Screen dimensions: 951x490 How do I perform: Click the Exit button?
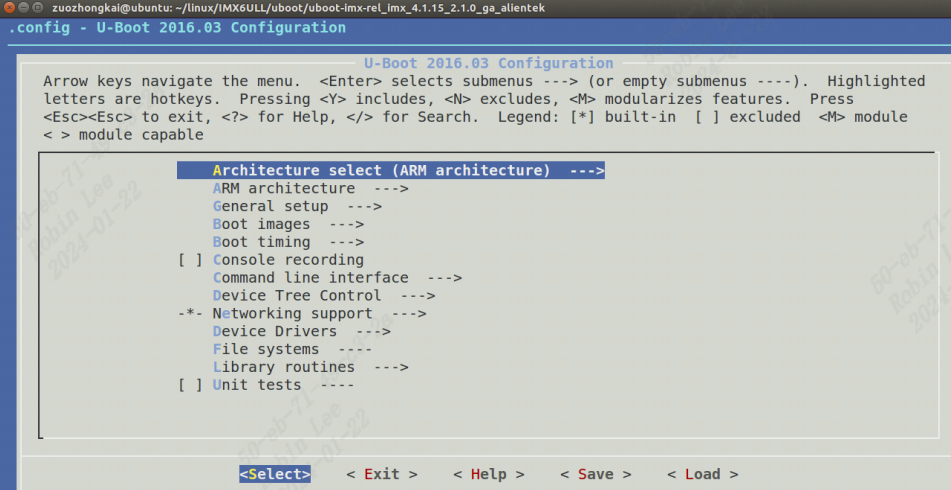(x=382, y=474)
